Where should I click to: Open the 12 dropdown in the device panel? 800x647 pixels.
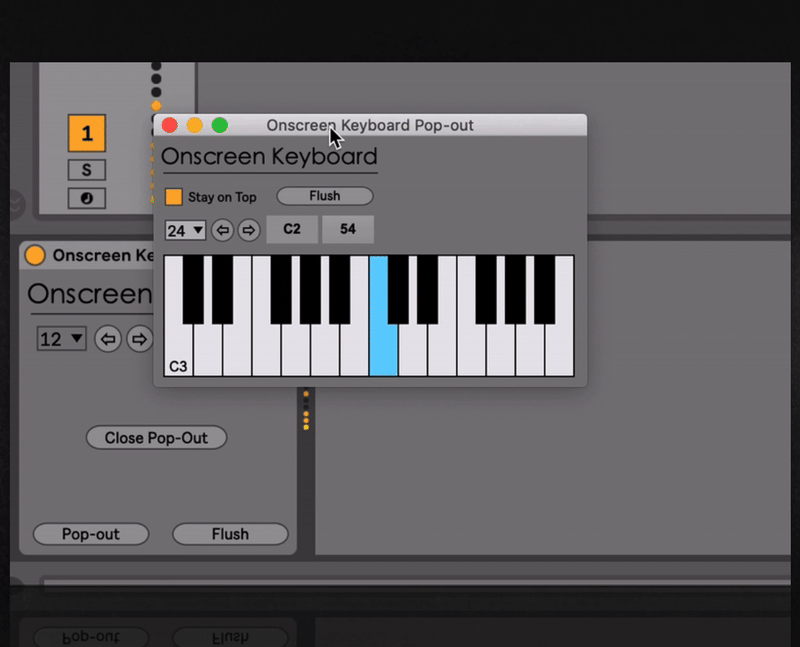[x=61, y=339]
